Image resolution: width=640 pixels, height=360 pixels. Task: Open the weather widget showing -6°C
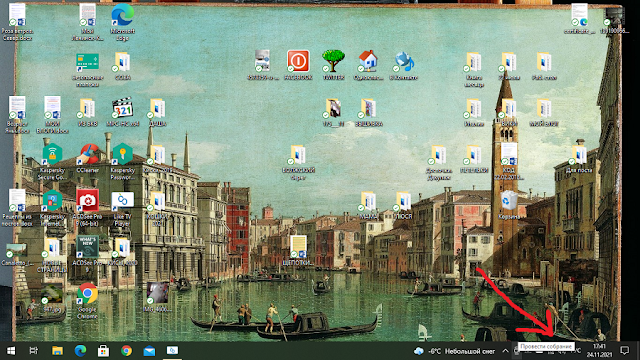pos(454,351)
